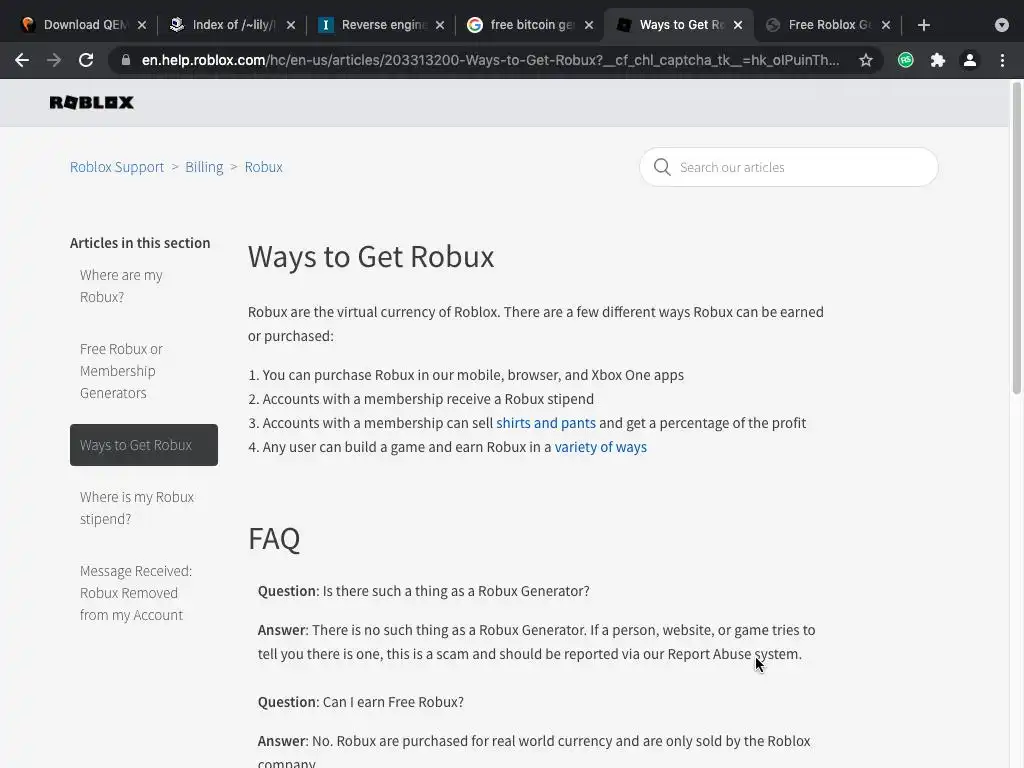Go back using the browser back arrow

coord(22,60)
